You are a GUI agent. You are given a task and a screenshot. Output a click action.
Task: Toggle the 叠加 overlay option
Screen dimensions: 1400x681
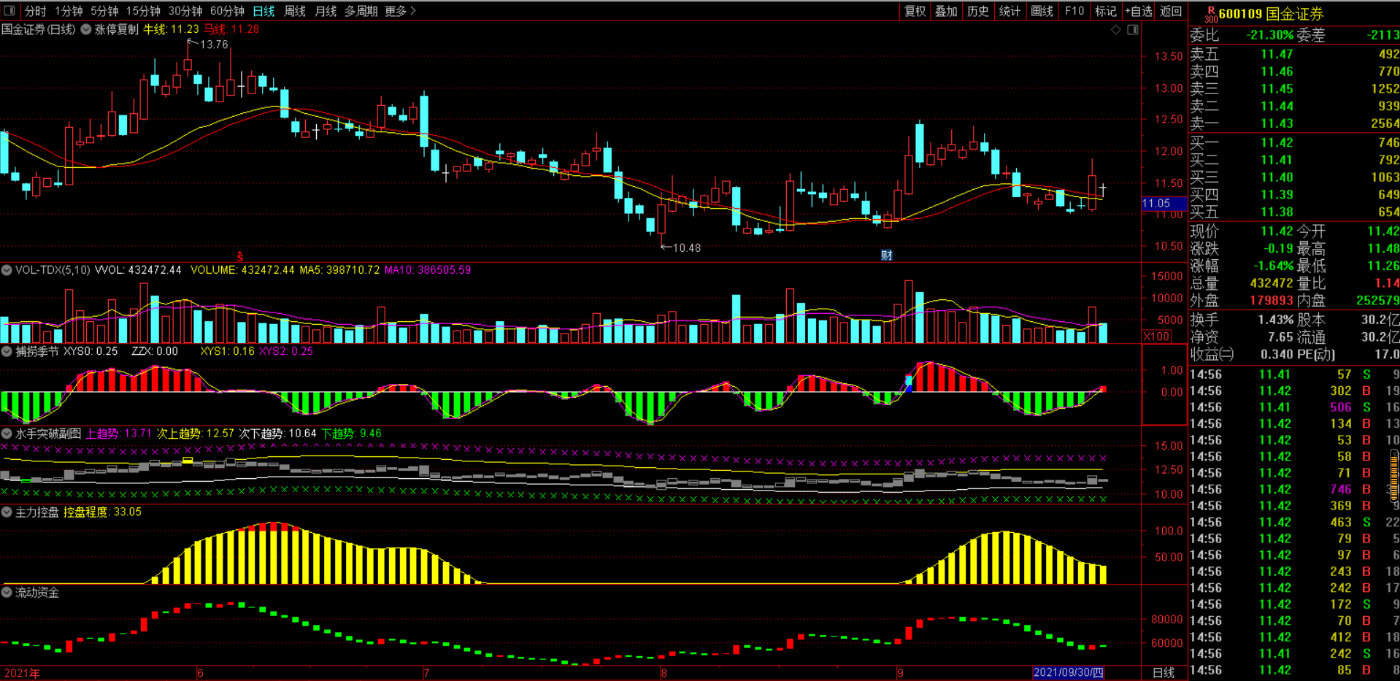click(x=946, y=11)
